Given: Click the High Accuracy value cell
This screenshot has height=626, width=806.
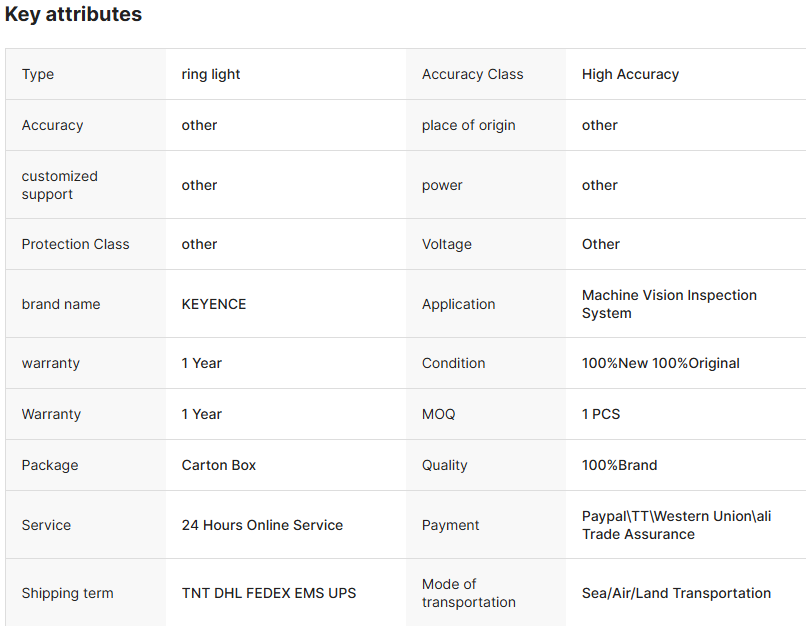Looking at the screenshot, I should pyautogui.click(x=630, y=74).
